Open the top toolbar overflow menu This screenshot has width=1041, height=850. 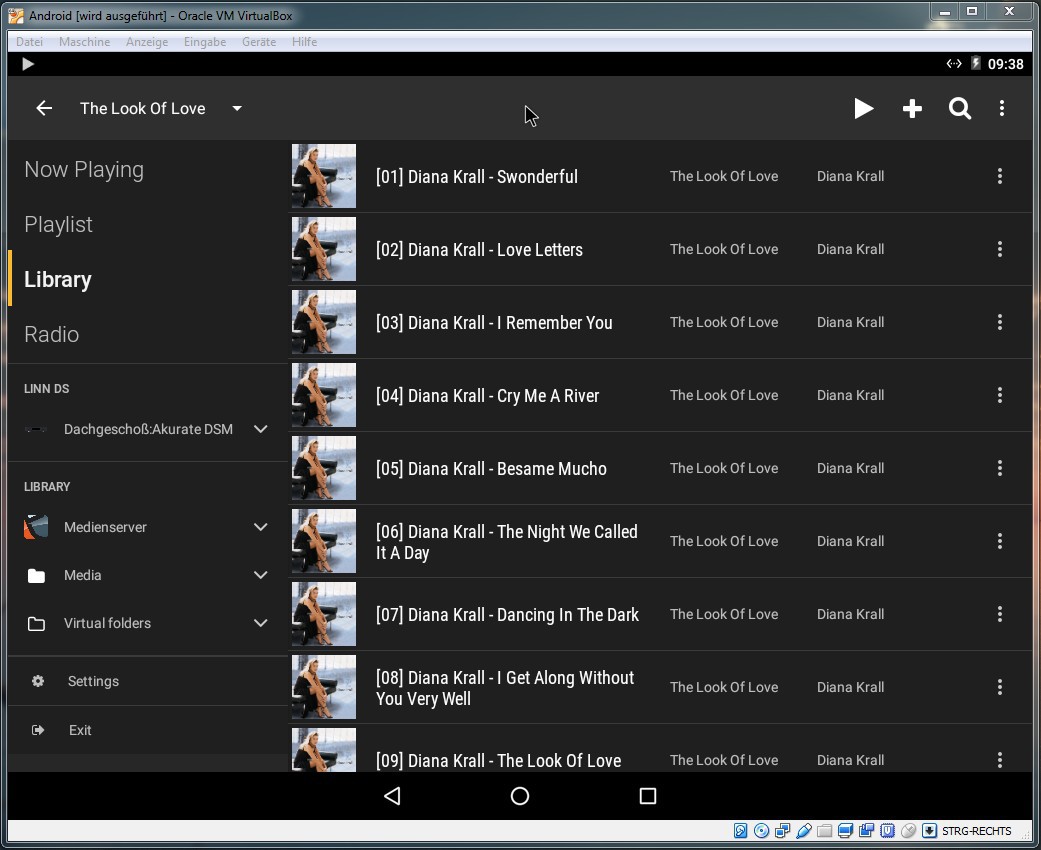click(x=1002, y=109)
